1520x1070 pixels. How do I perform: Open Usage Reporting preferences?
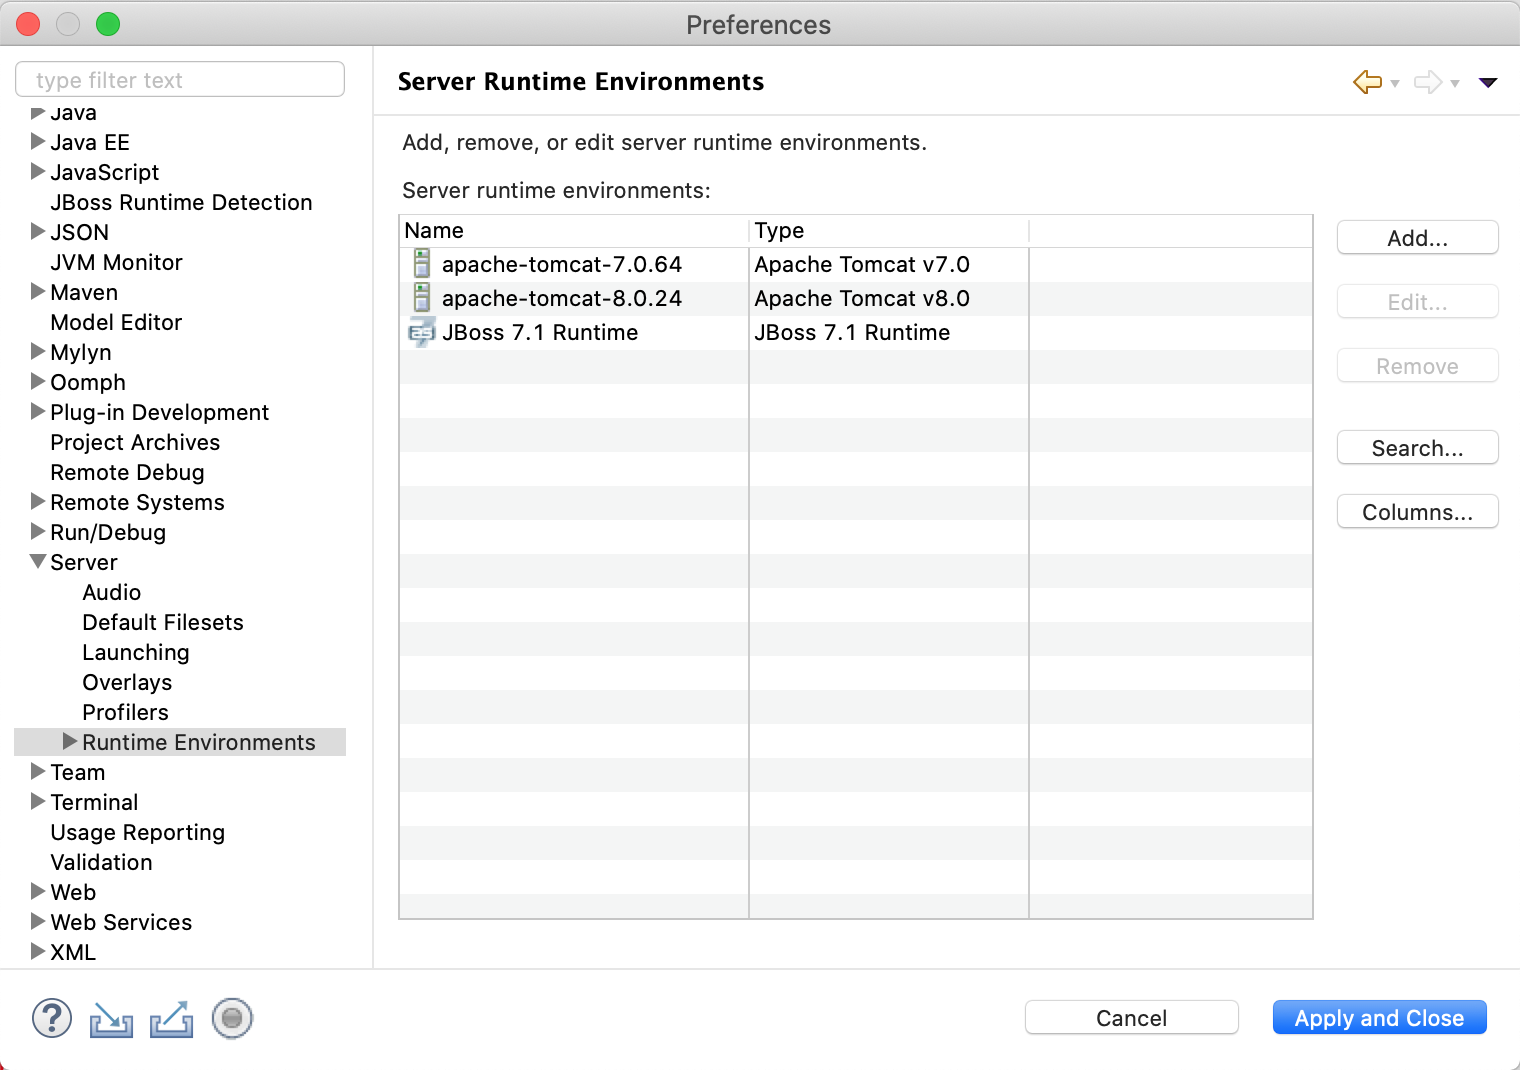[x=137, y=832]
